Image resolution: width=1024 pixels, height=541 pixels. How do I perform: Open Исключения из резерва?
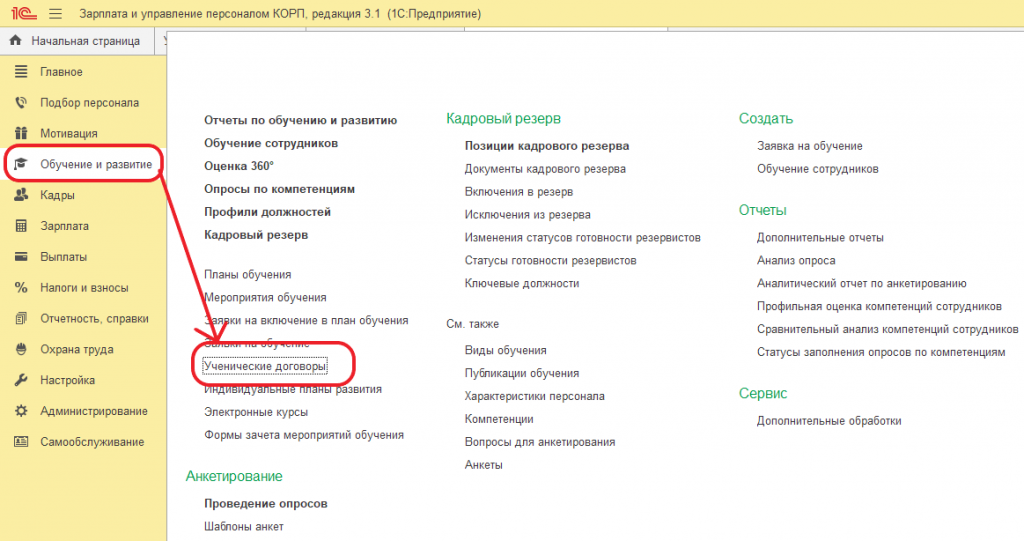528,215
